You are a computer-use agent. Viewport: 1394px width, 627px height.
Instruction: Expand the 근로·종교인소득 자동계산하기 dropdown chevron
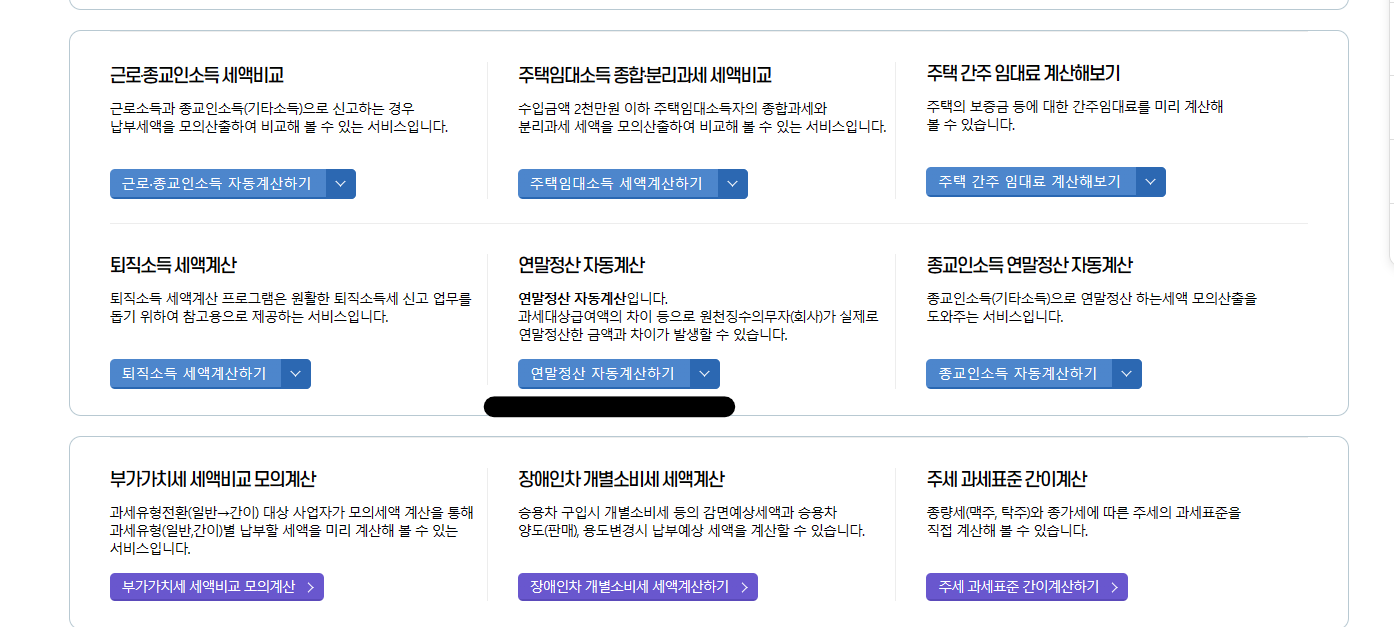point(341,183)
